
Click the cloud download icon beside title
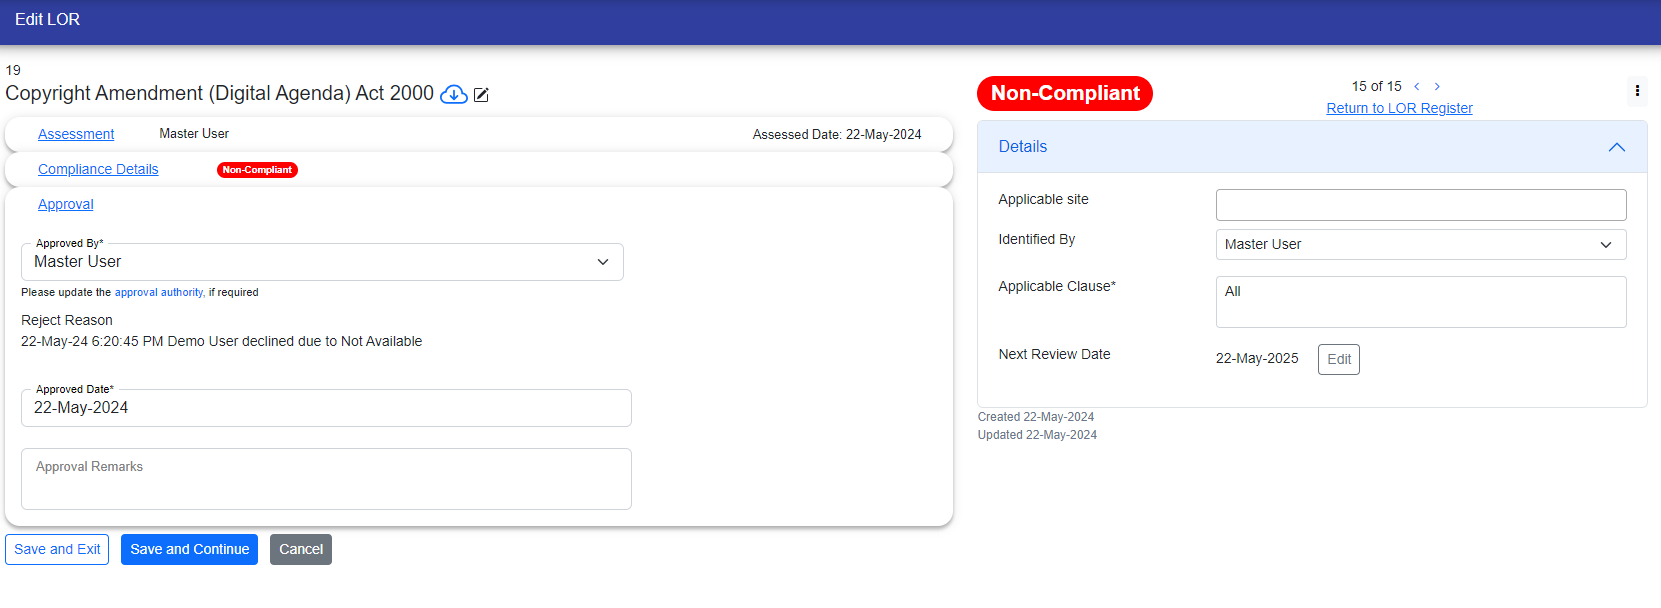[454, 94]
